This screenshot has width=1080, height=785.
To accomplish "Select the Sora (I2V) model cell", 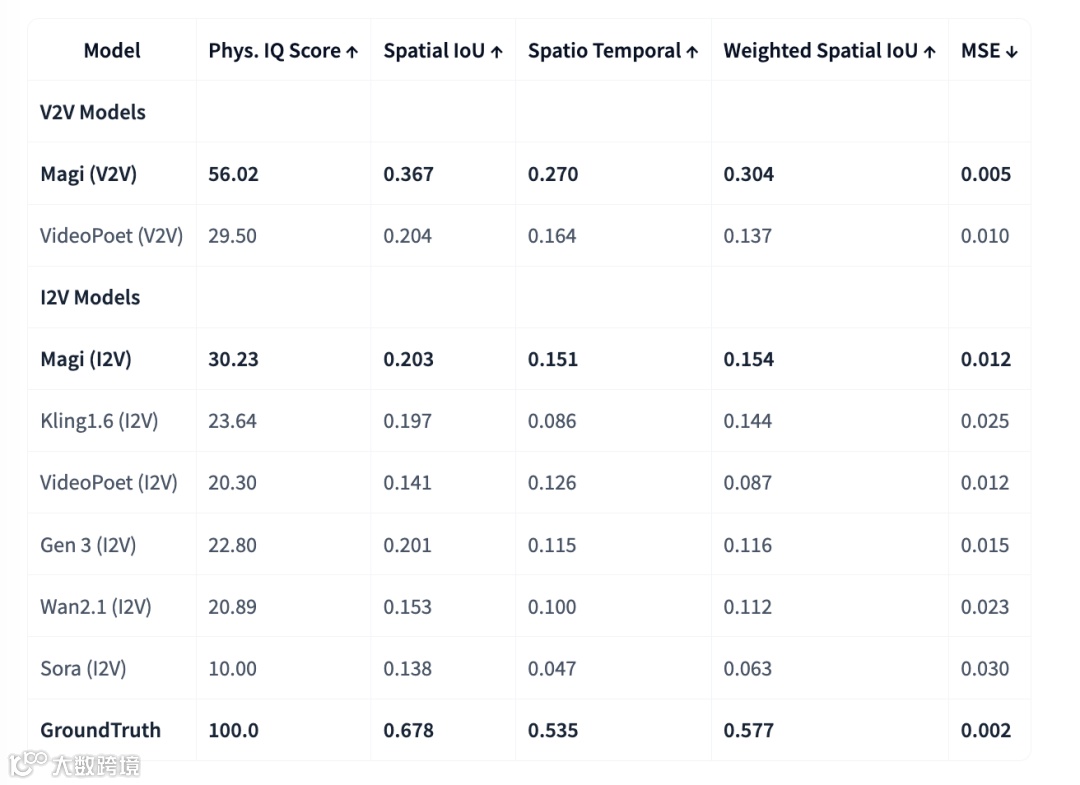I will pos(83,669).
